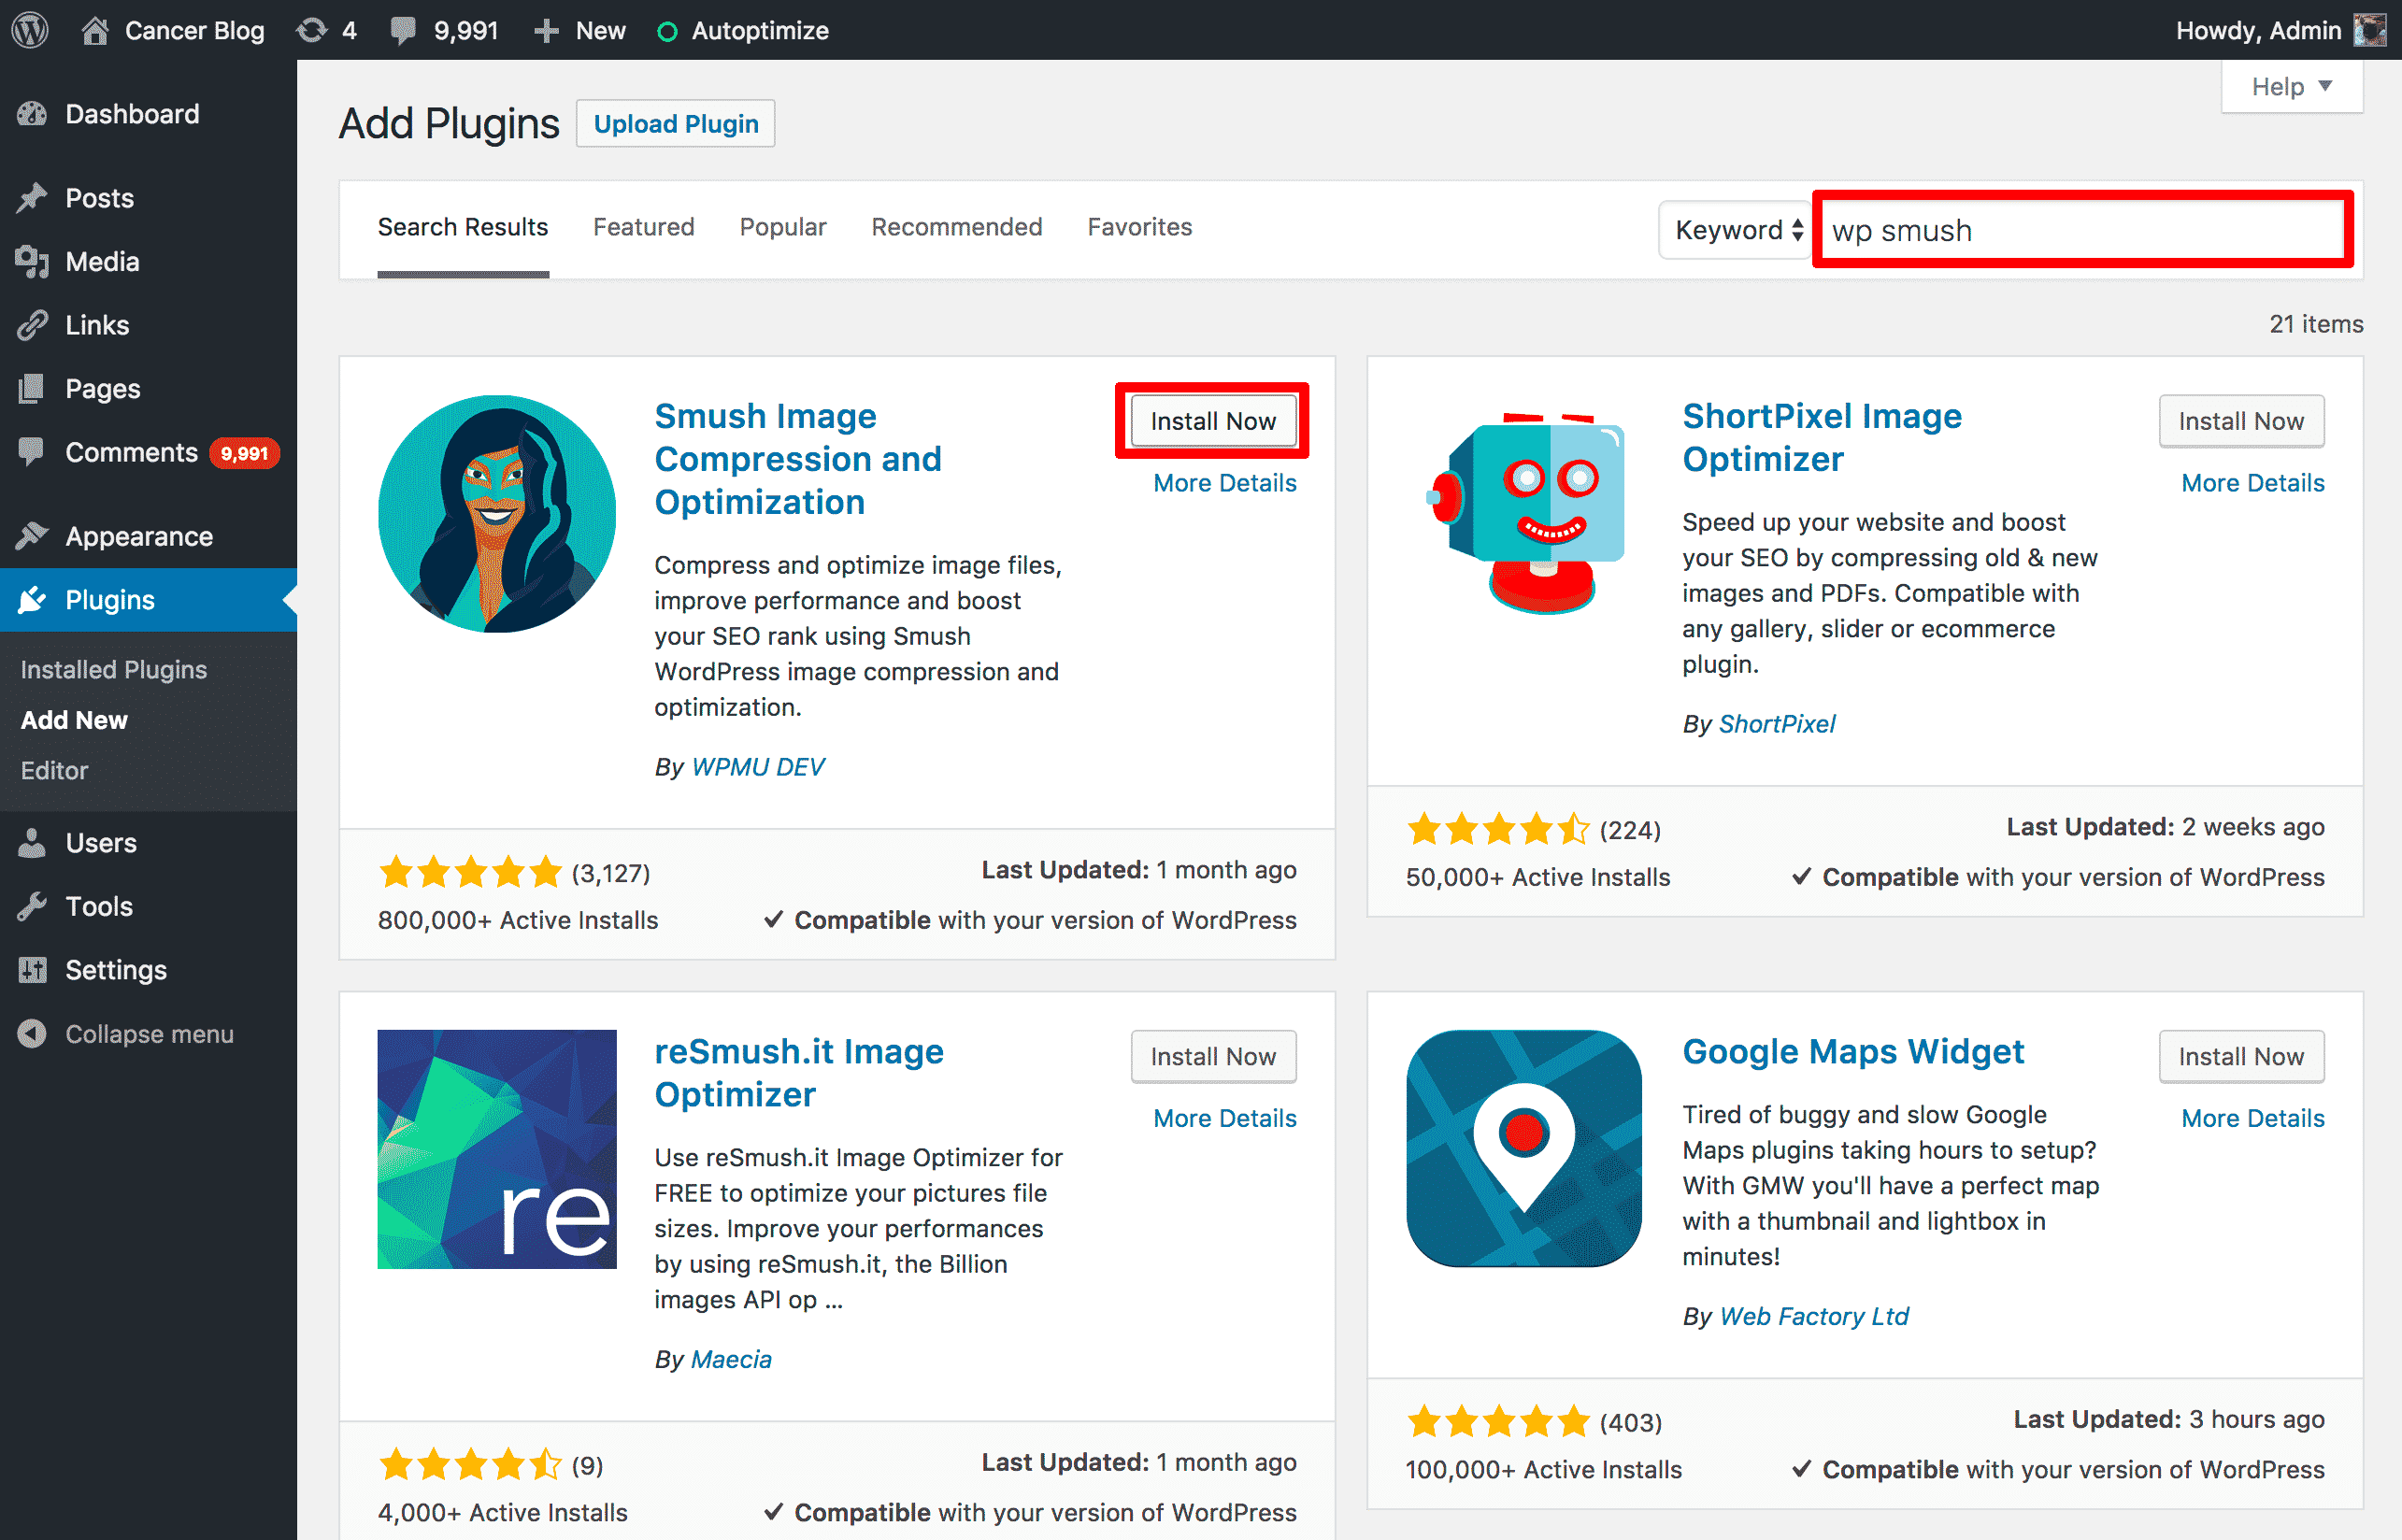This screenshot has height=1540, width=2402.
Task: Click the Upload Plugin button
Action: pyautogui.click(x=676, y=124)
